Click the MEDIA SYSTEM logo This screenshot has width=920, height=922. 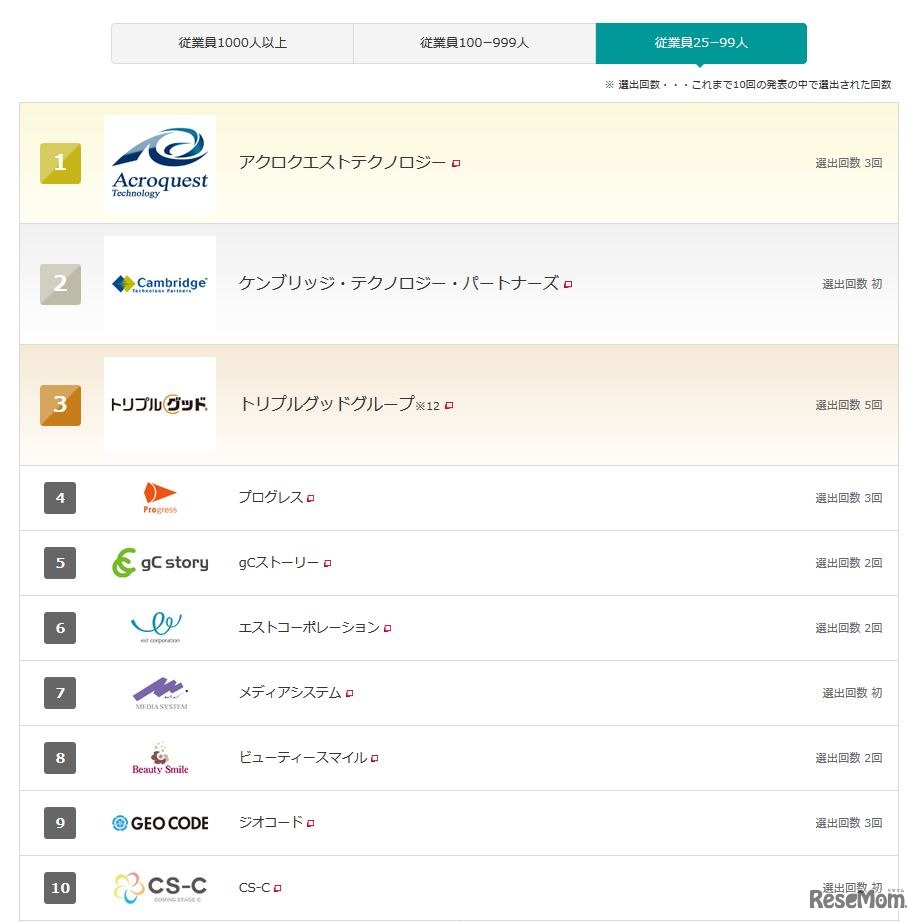[x=160, y=692]
